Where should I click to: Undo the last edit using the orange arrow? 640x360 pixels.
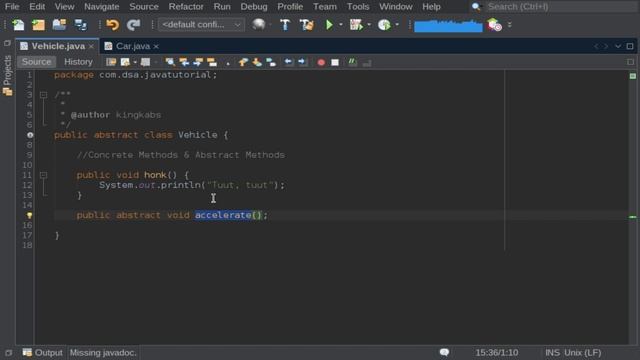coord(112,25)
